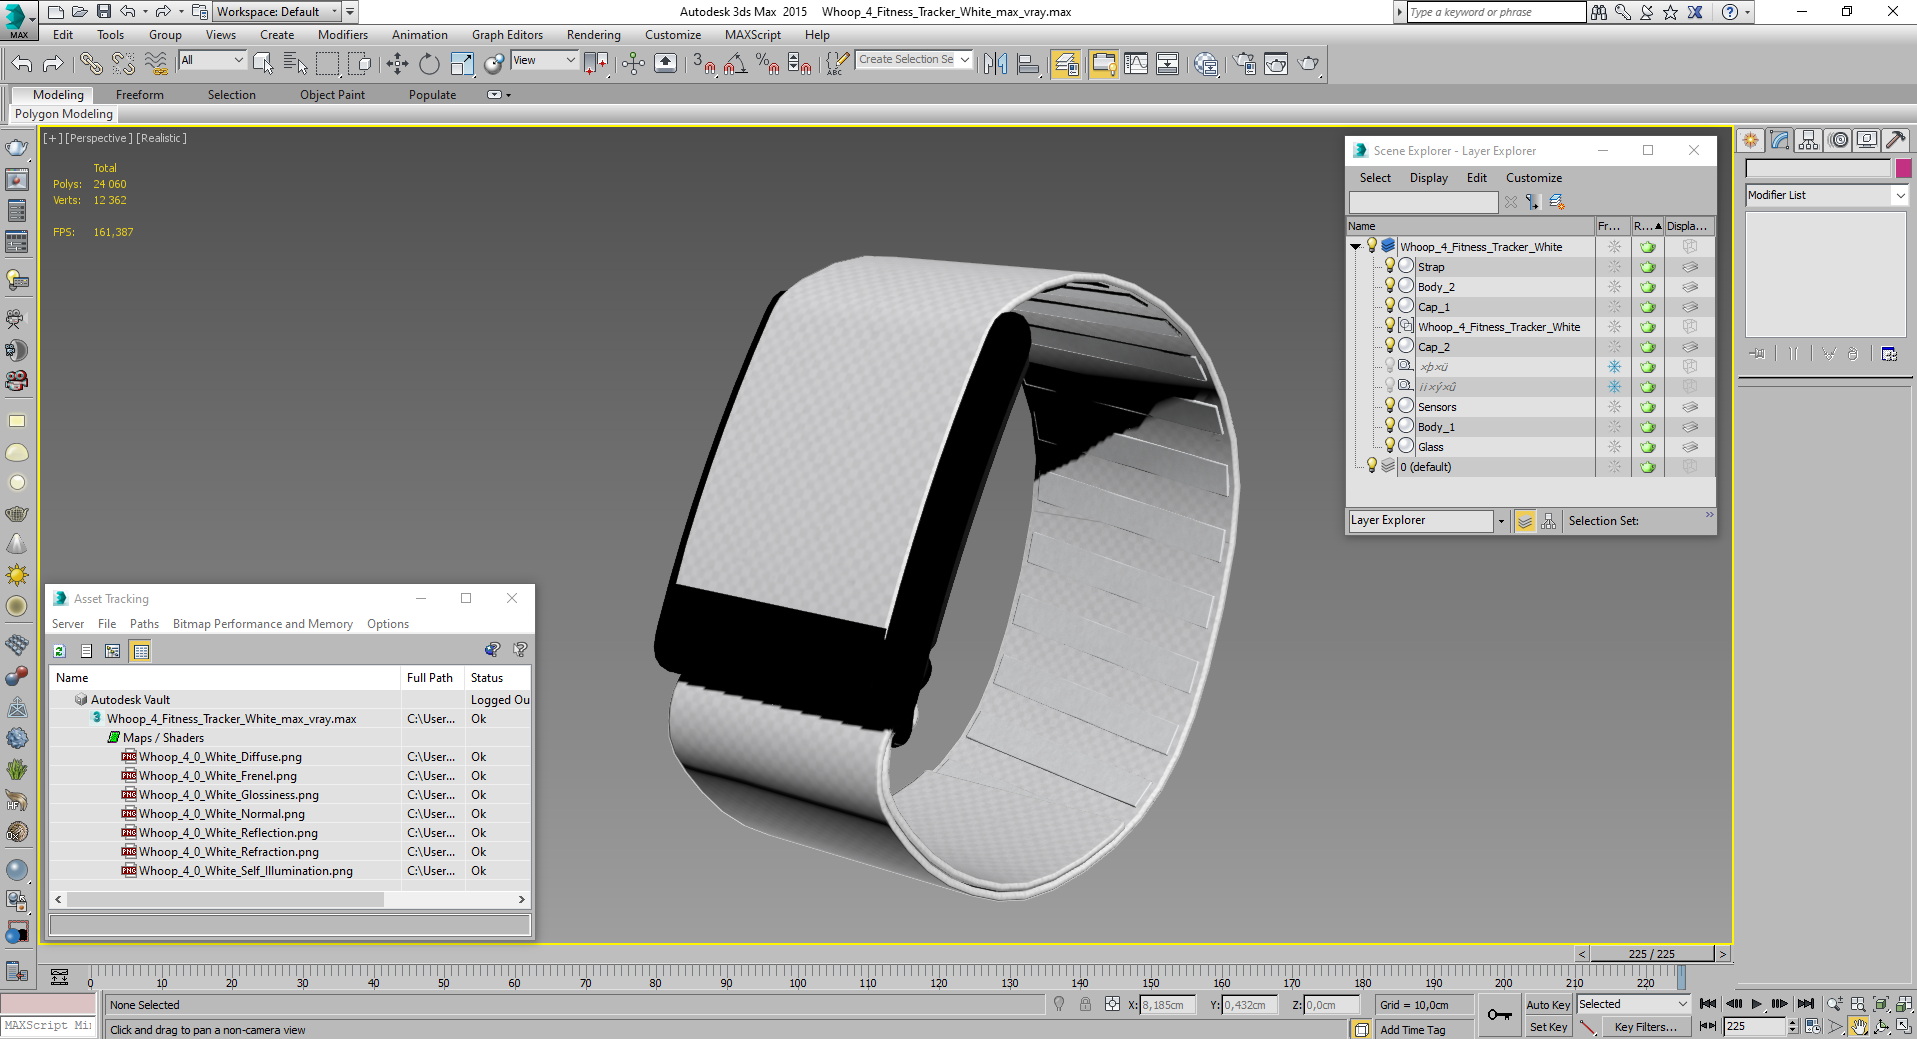This screenshot has height=1039, width=1917.
Task: Open the Rendering menu
Action: 593,35
